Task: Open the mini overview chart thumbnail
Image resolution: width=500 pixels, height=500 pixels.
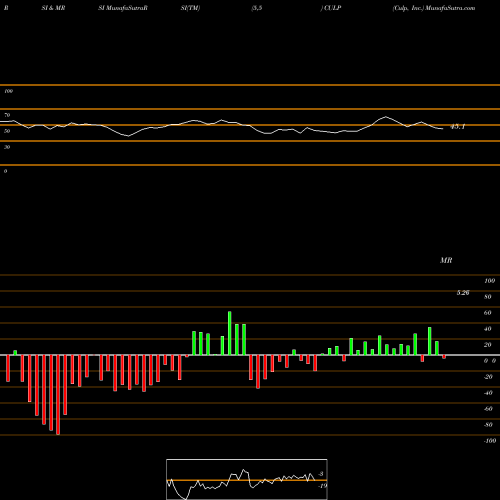Action: (247, 479)
